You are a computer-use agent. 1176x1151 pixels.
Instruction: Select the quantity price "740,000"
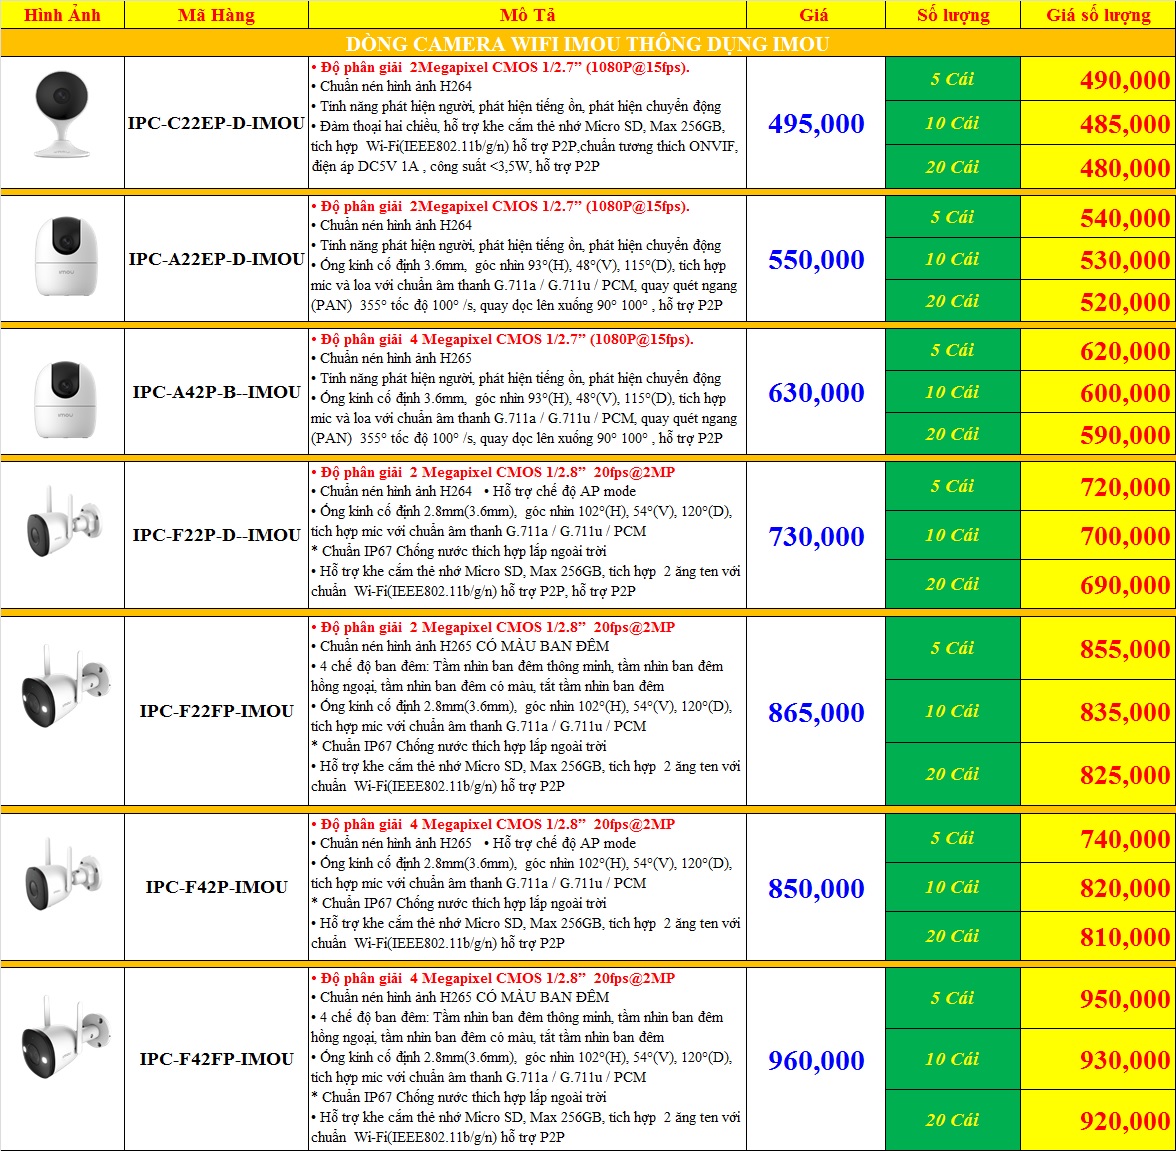pos(1125,839)
